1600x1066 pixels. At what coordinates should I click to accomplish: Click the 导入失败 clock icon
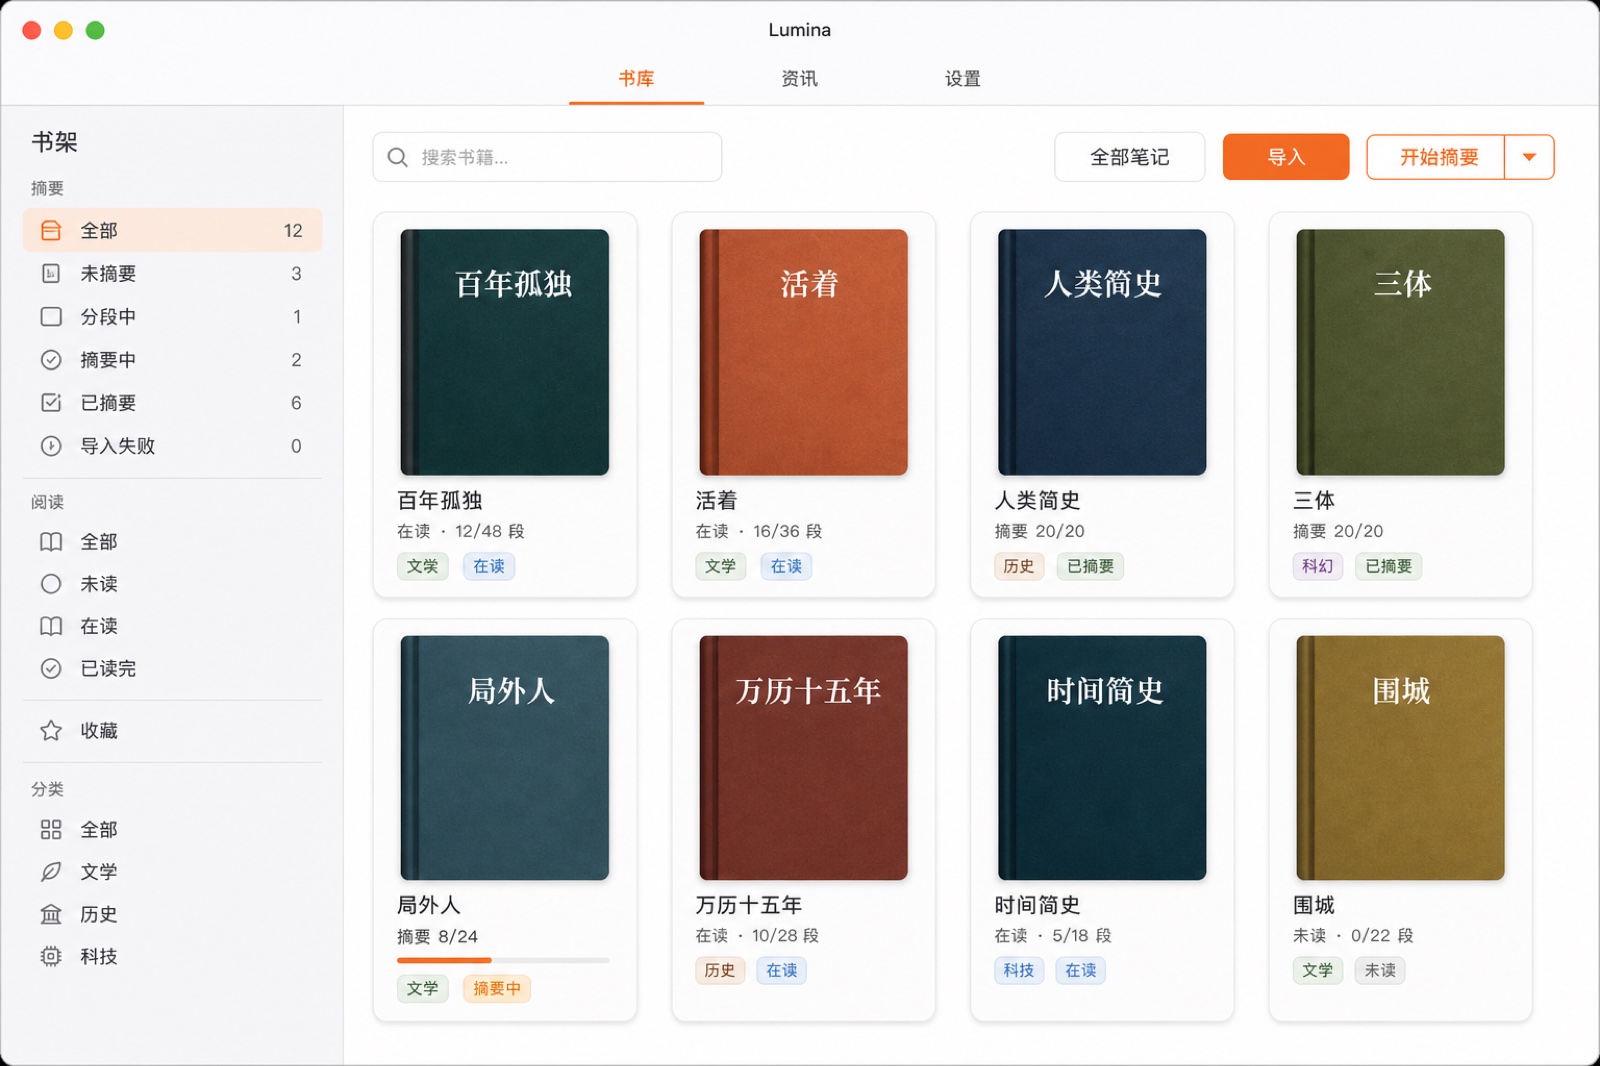coord(51,446)
